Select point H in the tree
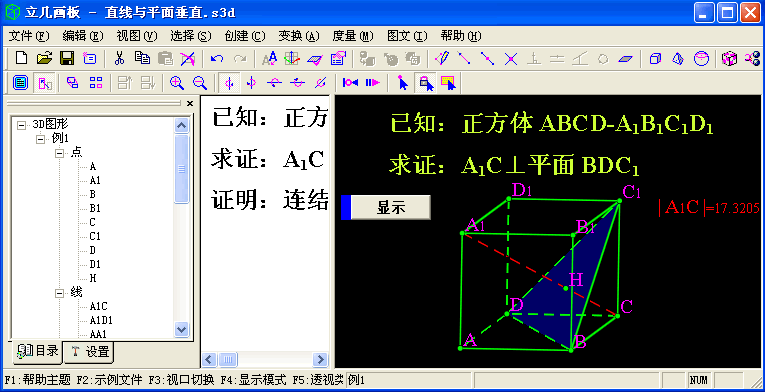The image size is (765, 392). 93,278
